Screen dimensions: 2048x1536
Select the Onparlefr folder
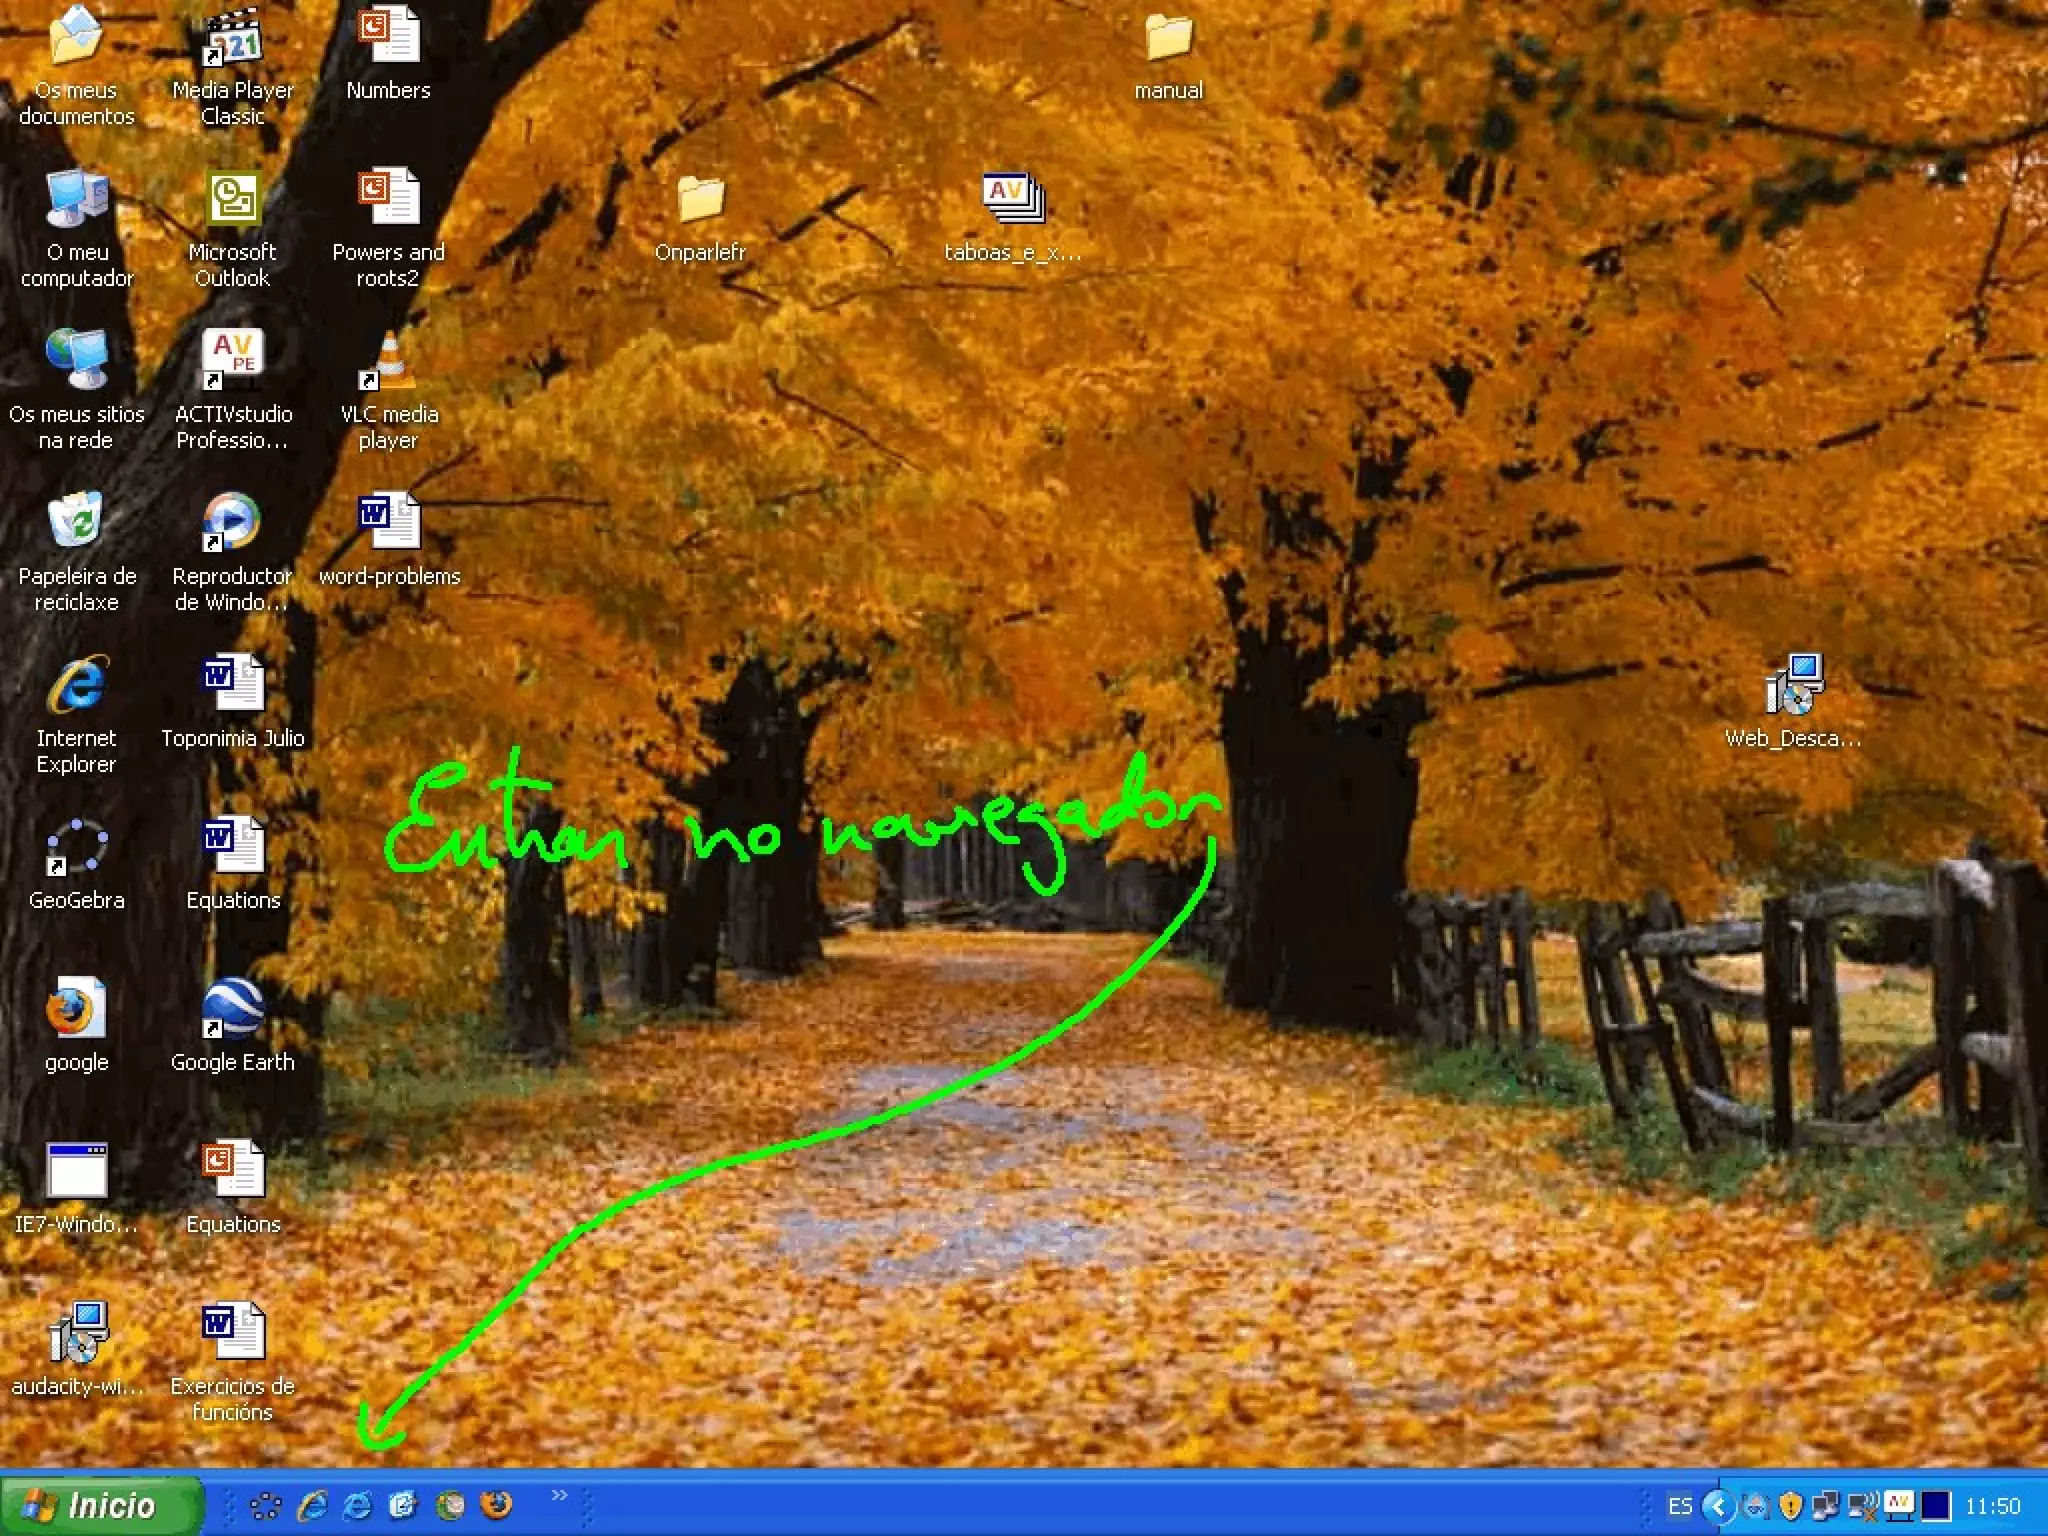pyautogui.click(x=700, y=200)
